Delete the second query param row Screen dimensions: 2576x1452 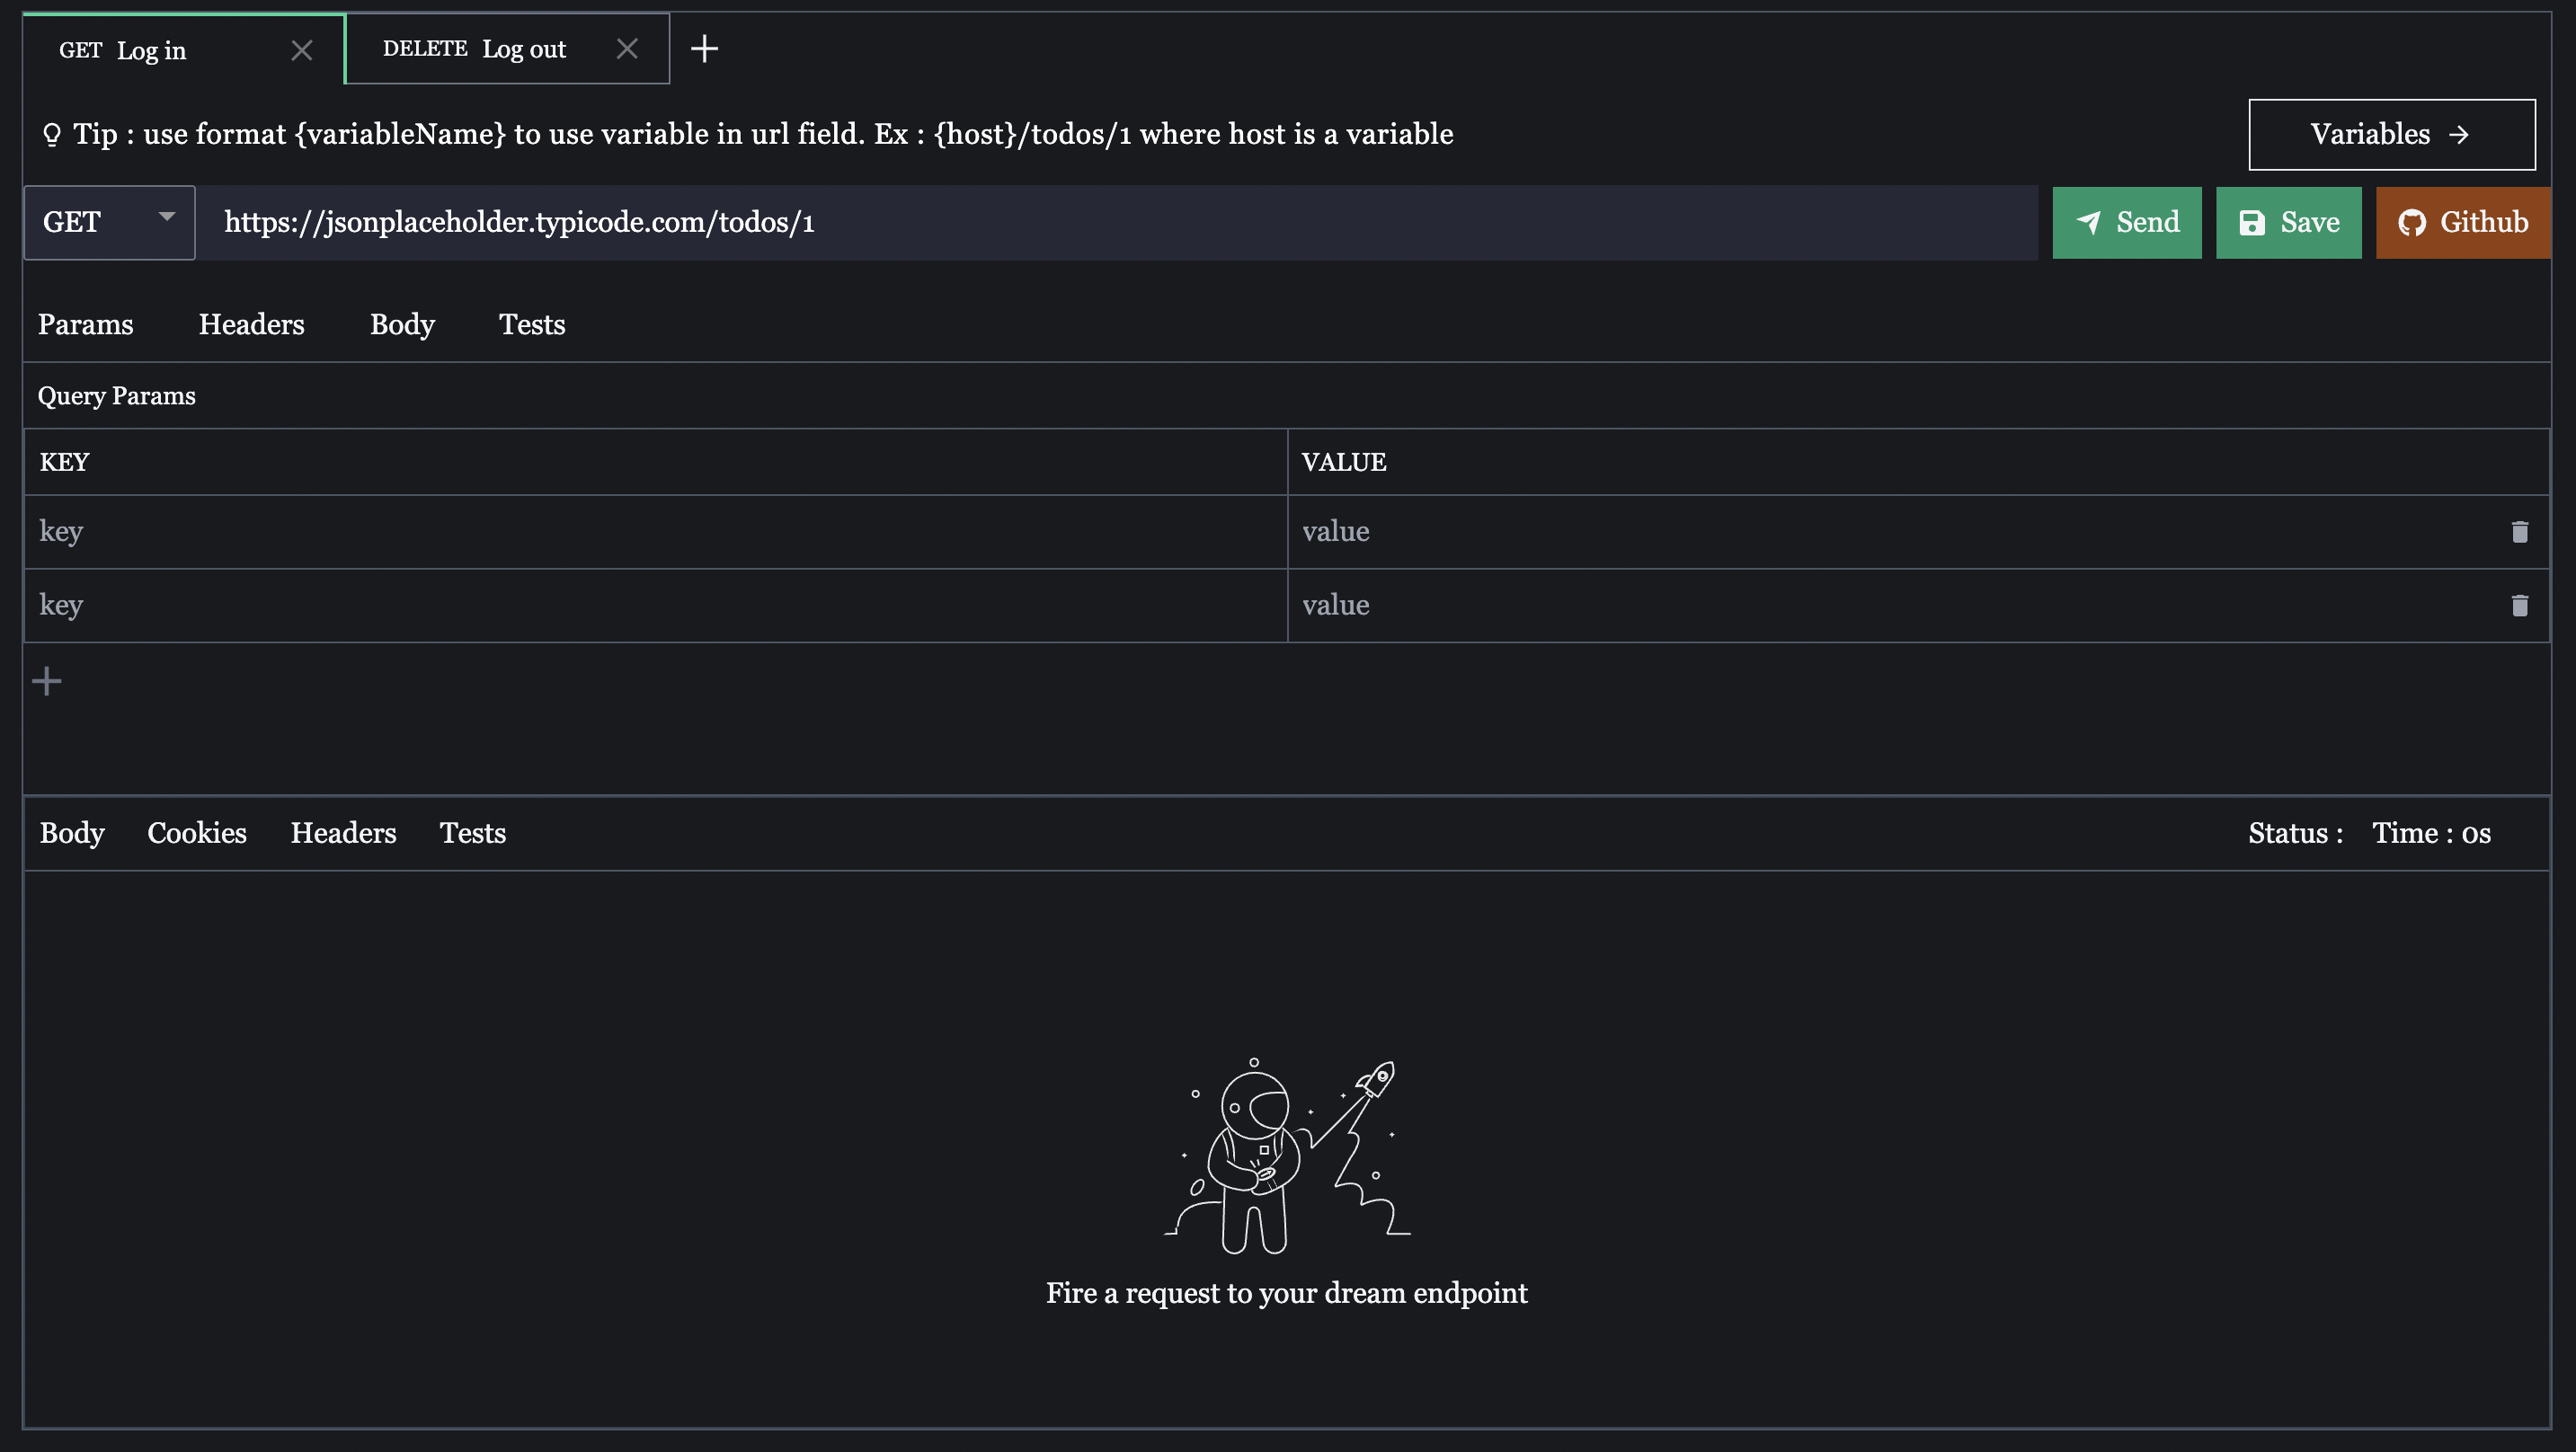pos(2519,605)
